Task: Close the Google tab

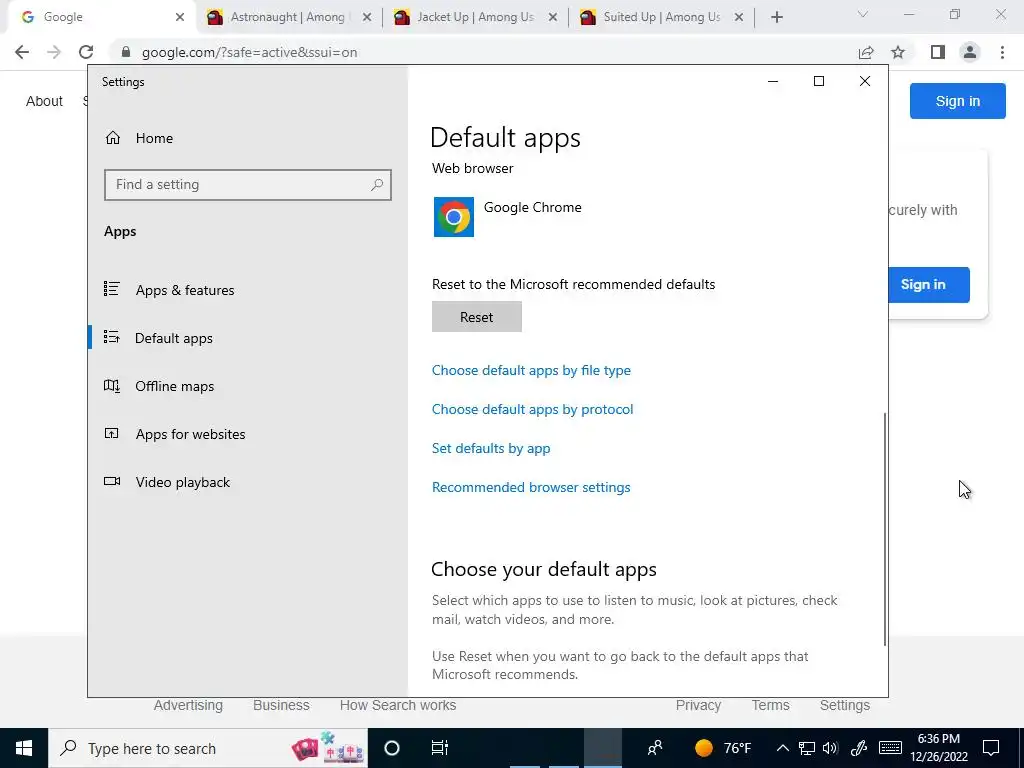Action: pos(180,18)
